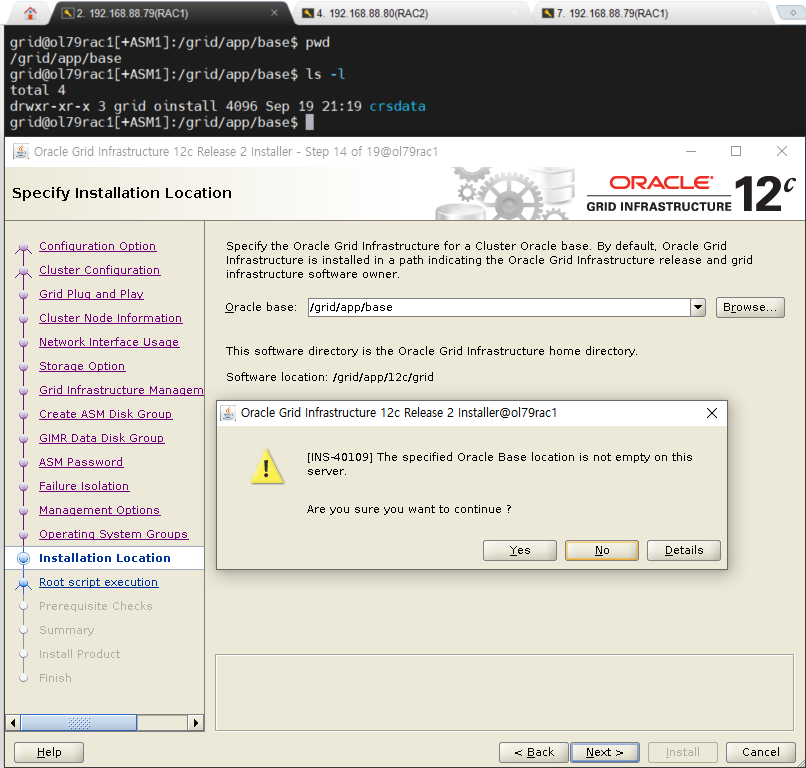This screenshot has height=768, width=806.
Task: Open Storage Option step
Action: [82, 366]
